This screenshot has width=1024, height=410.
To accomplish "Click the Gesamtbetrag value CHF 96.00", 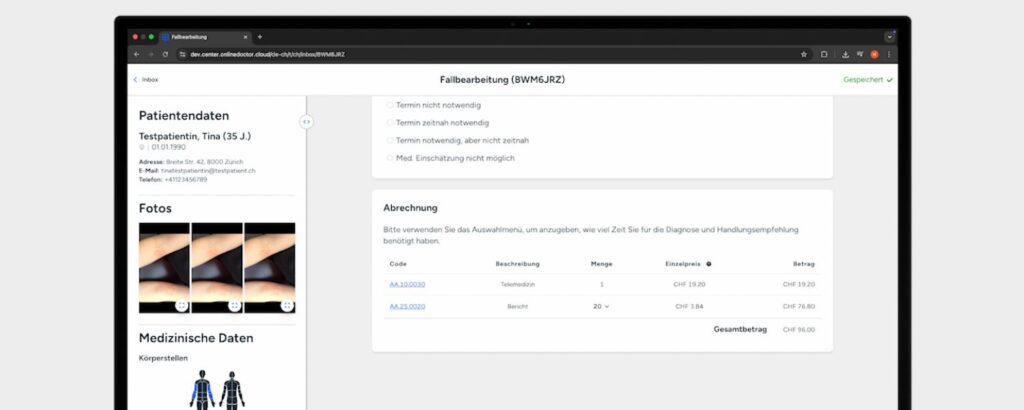I will point(799,330).
